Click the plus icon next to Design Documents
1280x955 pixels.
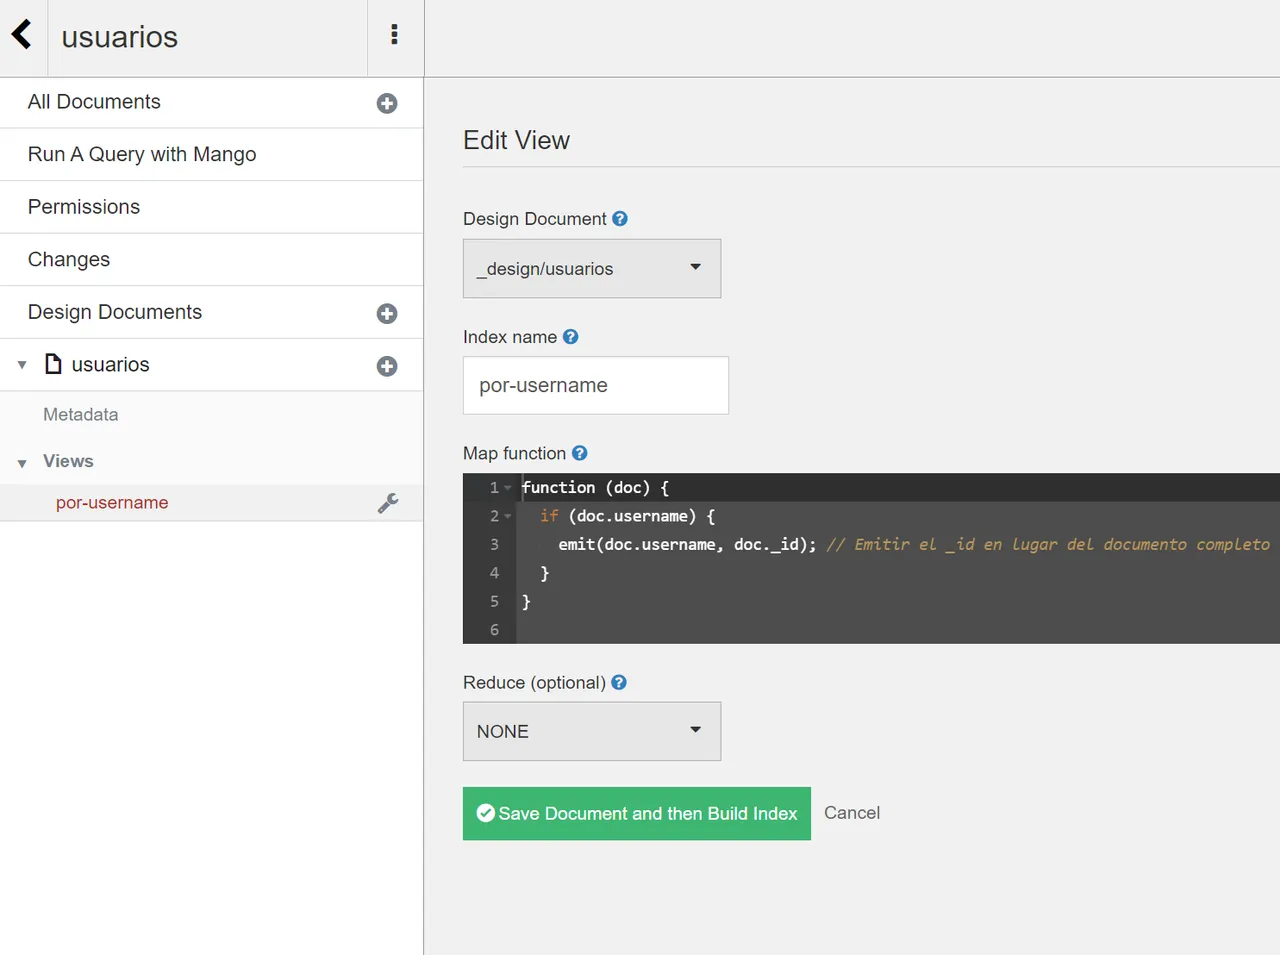387,314
